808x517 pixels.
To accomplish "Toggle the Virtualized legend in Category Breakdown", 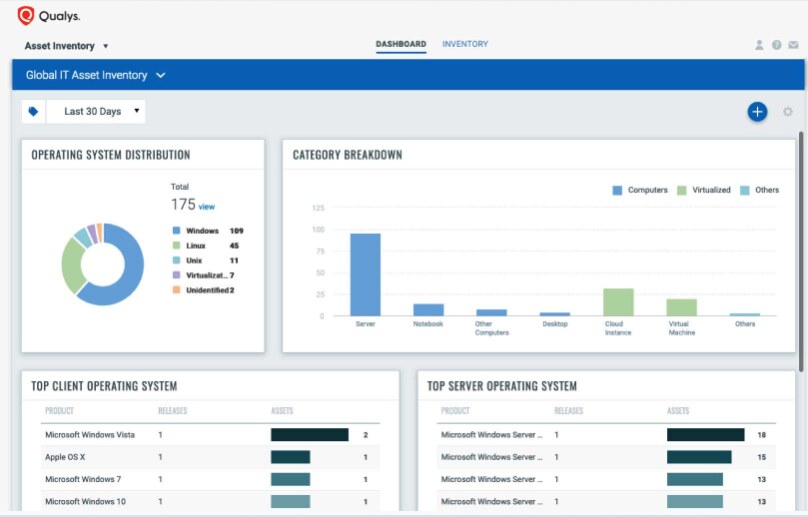I will [x=704, y=190].
